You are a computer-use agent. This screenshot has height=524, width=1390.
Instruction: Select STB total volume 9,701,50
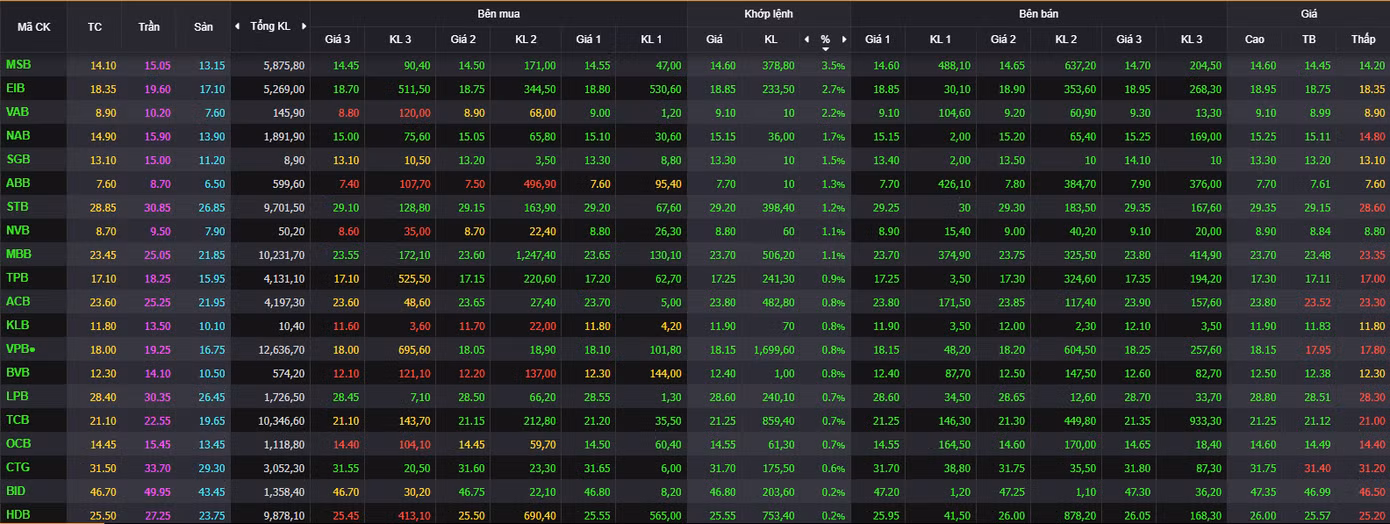284,207
